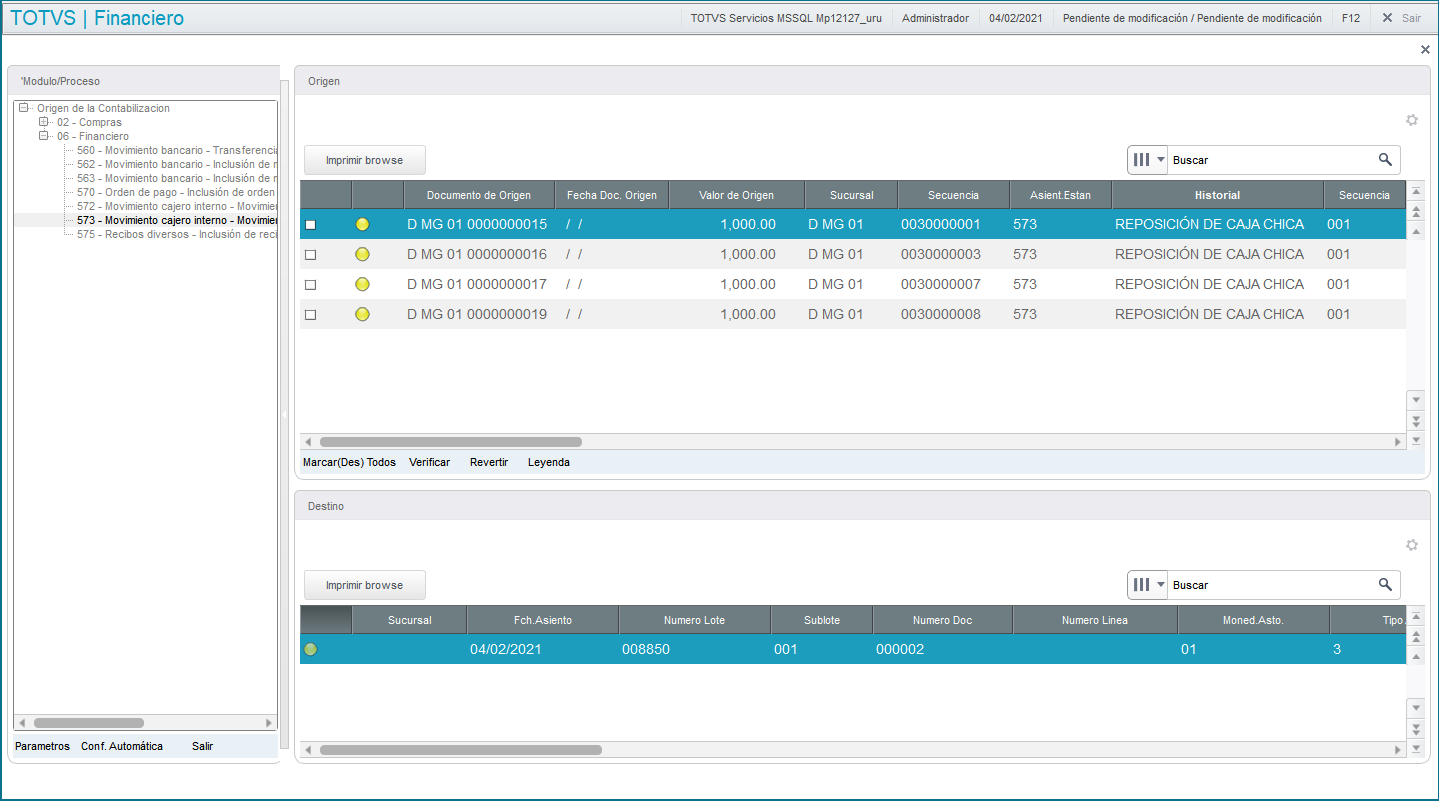Screen dimensions: 1439x801
Task: Click the Sair exit button in header
Action: pos(1401,18)
